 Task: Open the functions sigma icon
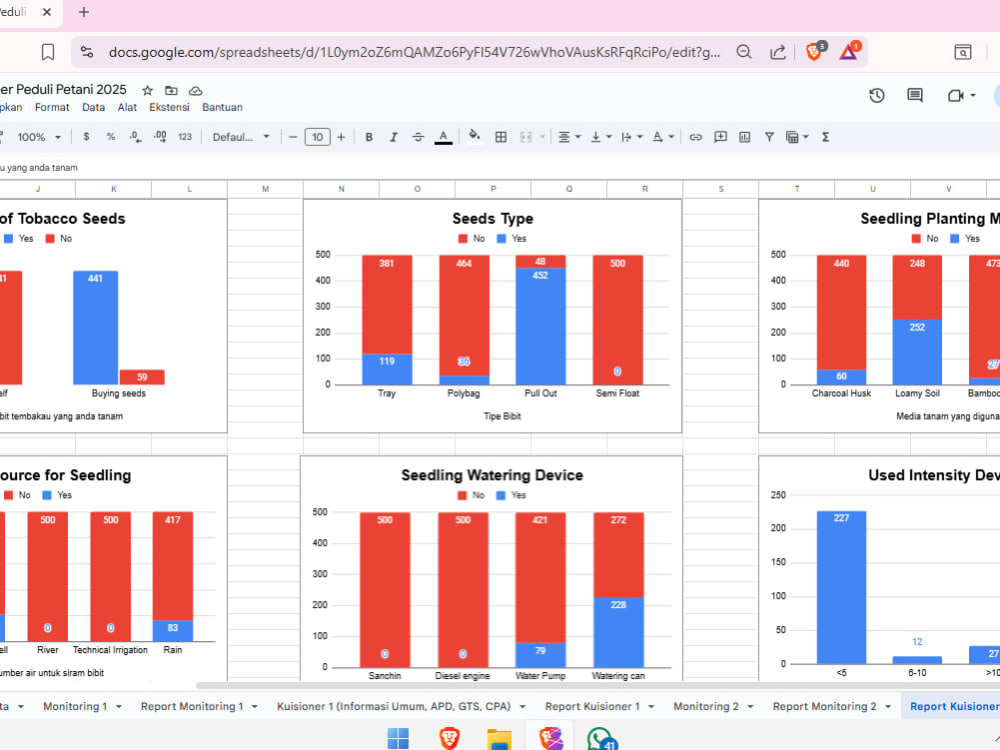point(825,137)
